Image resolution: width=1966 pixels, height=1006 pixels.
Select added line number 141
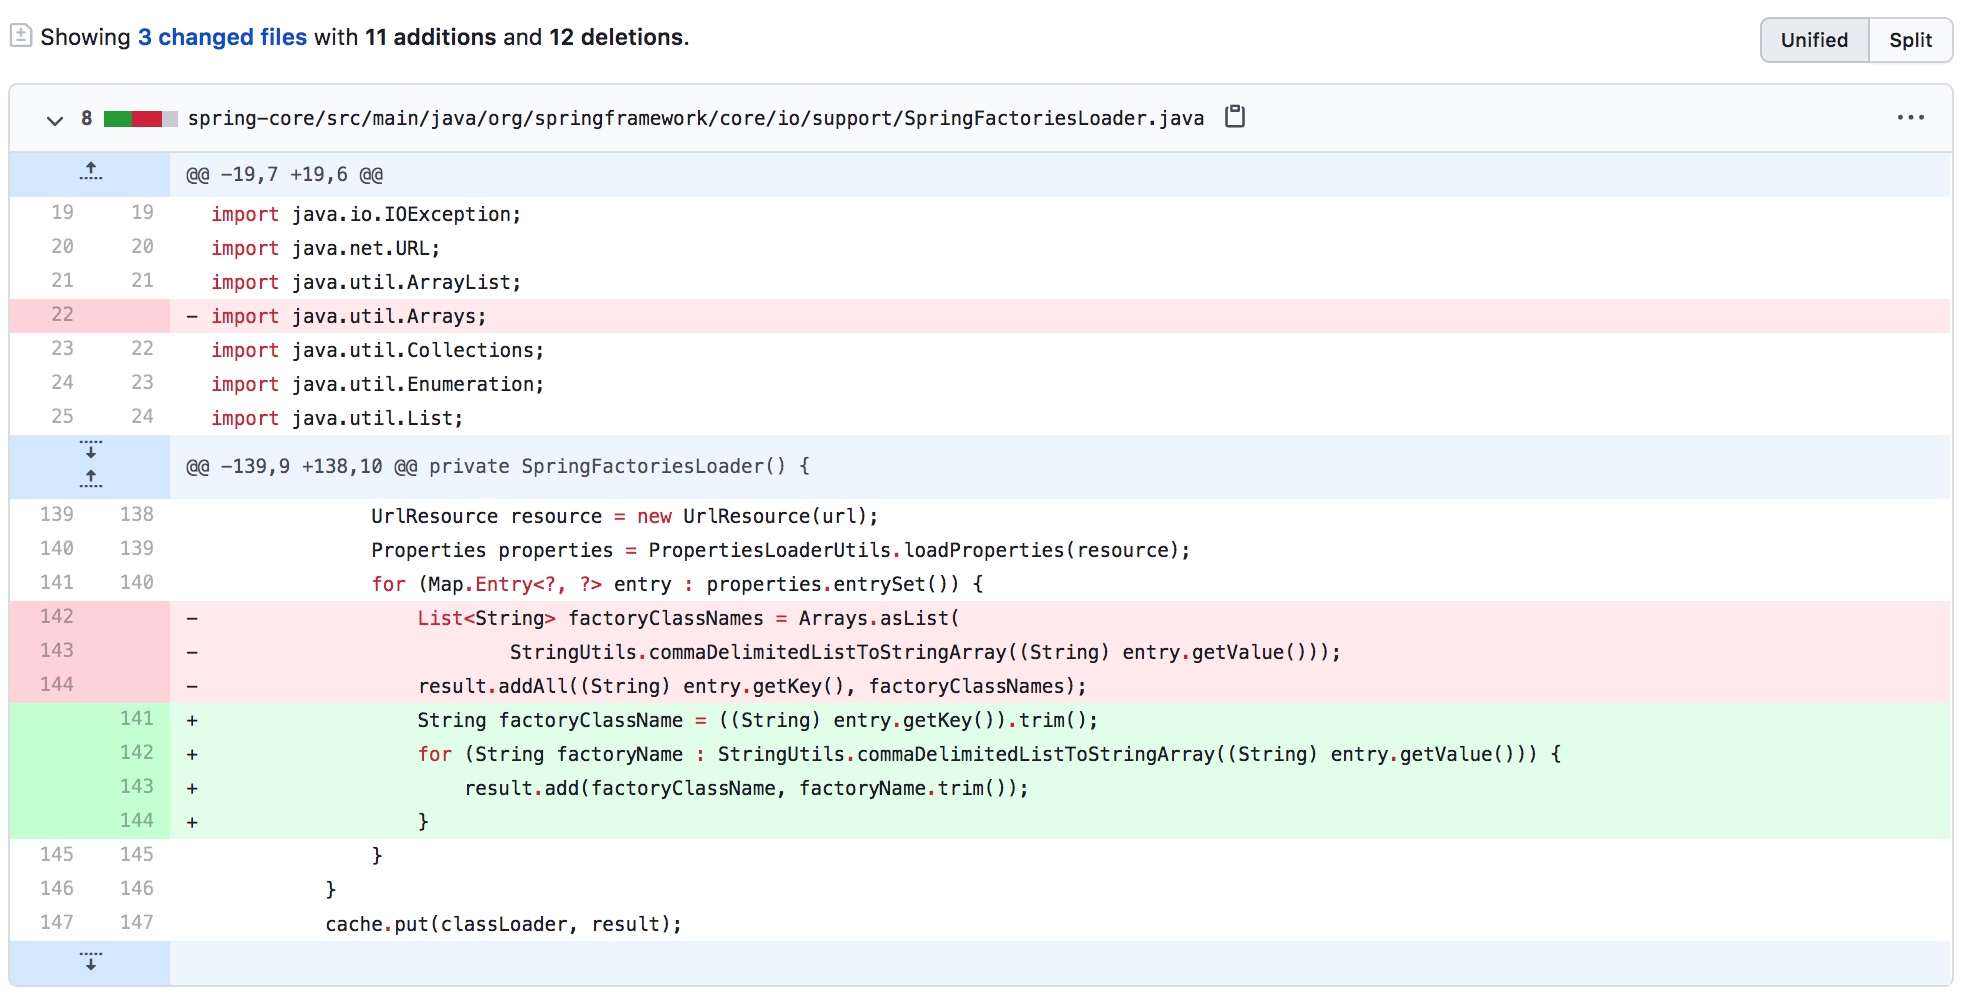point(136,719)
